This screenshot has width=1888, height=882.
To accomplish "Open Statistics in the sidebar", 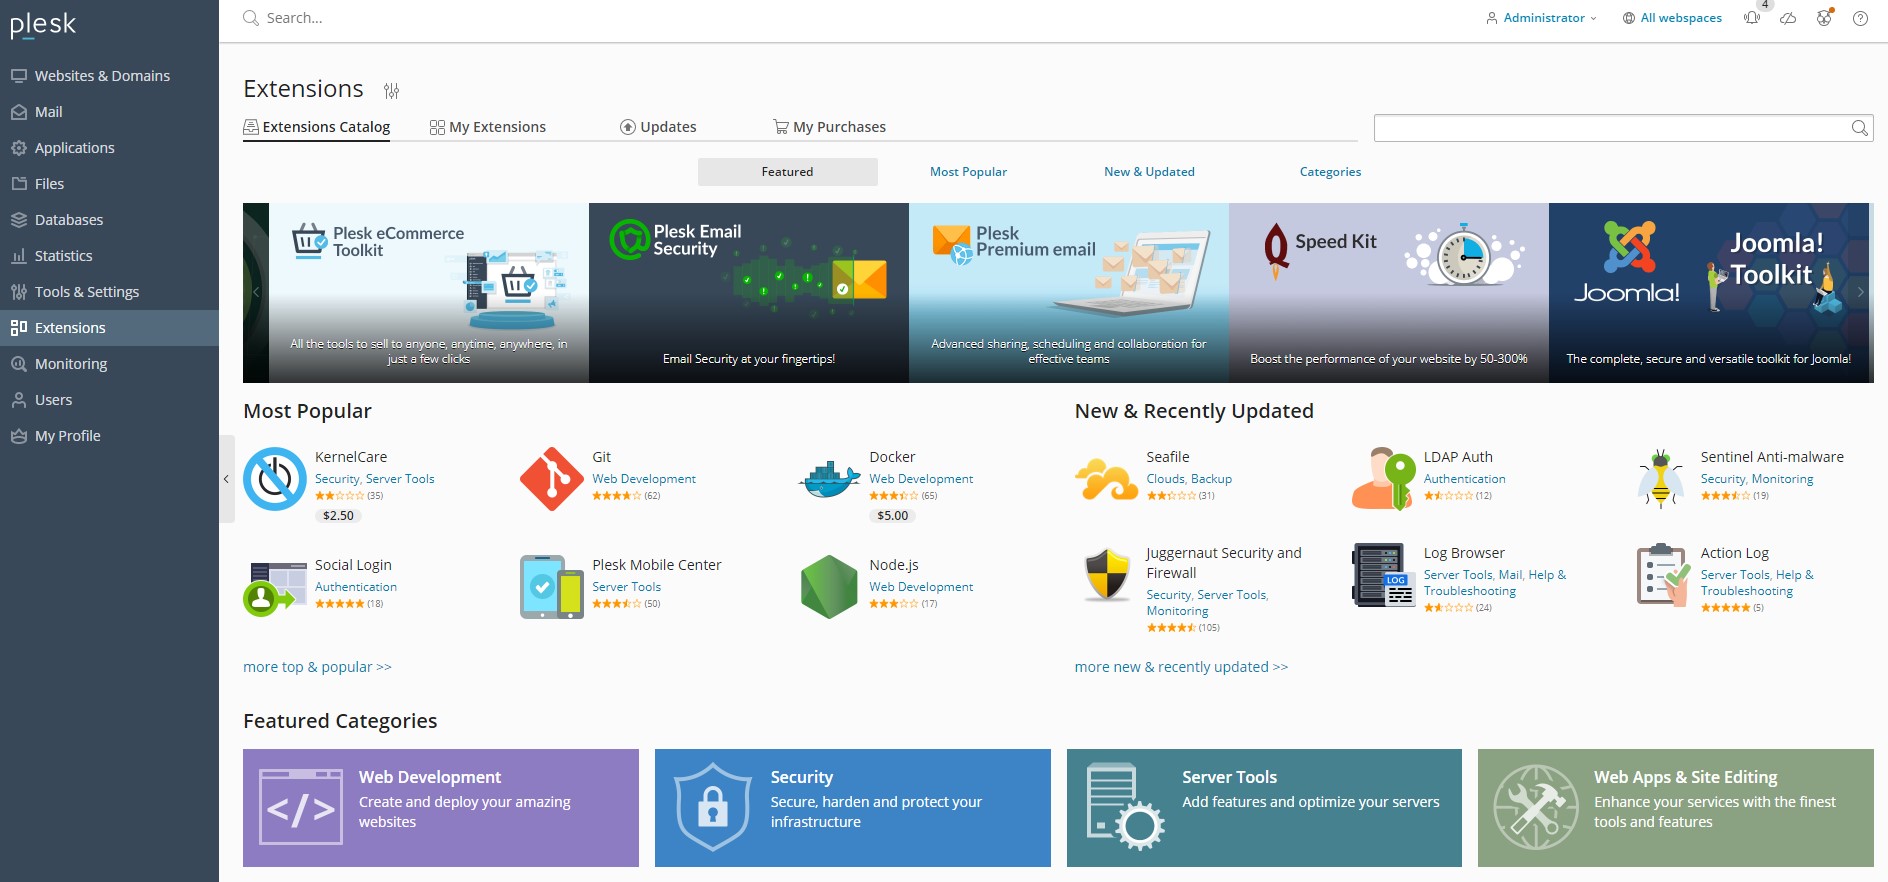I will (109, 256).
